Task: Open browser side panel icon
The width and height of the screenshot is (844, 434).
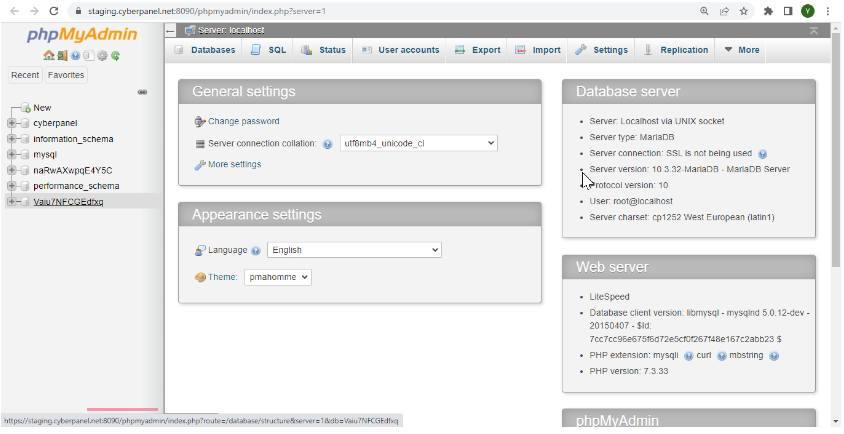Action: 788,11
